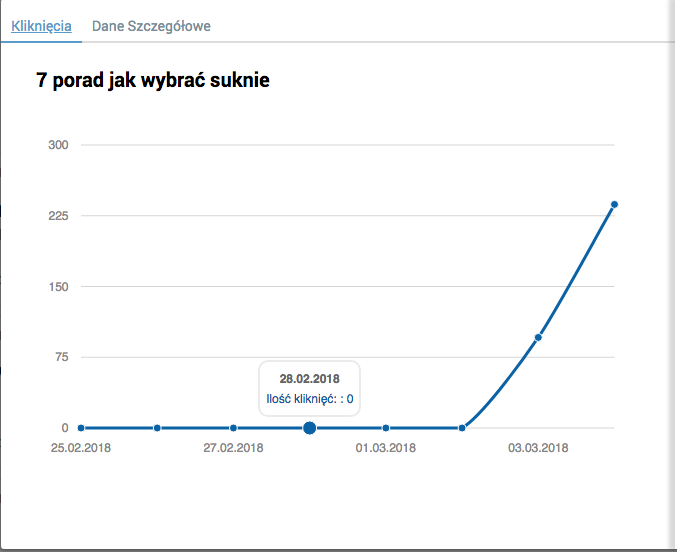Viewport: 677px width, 552px height.
Task: Click the 01.03.2018 chart data point
Action: [x=386, y=428]
